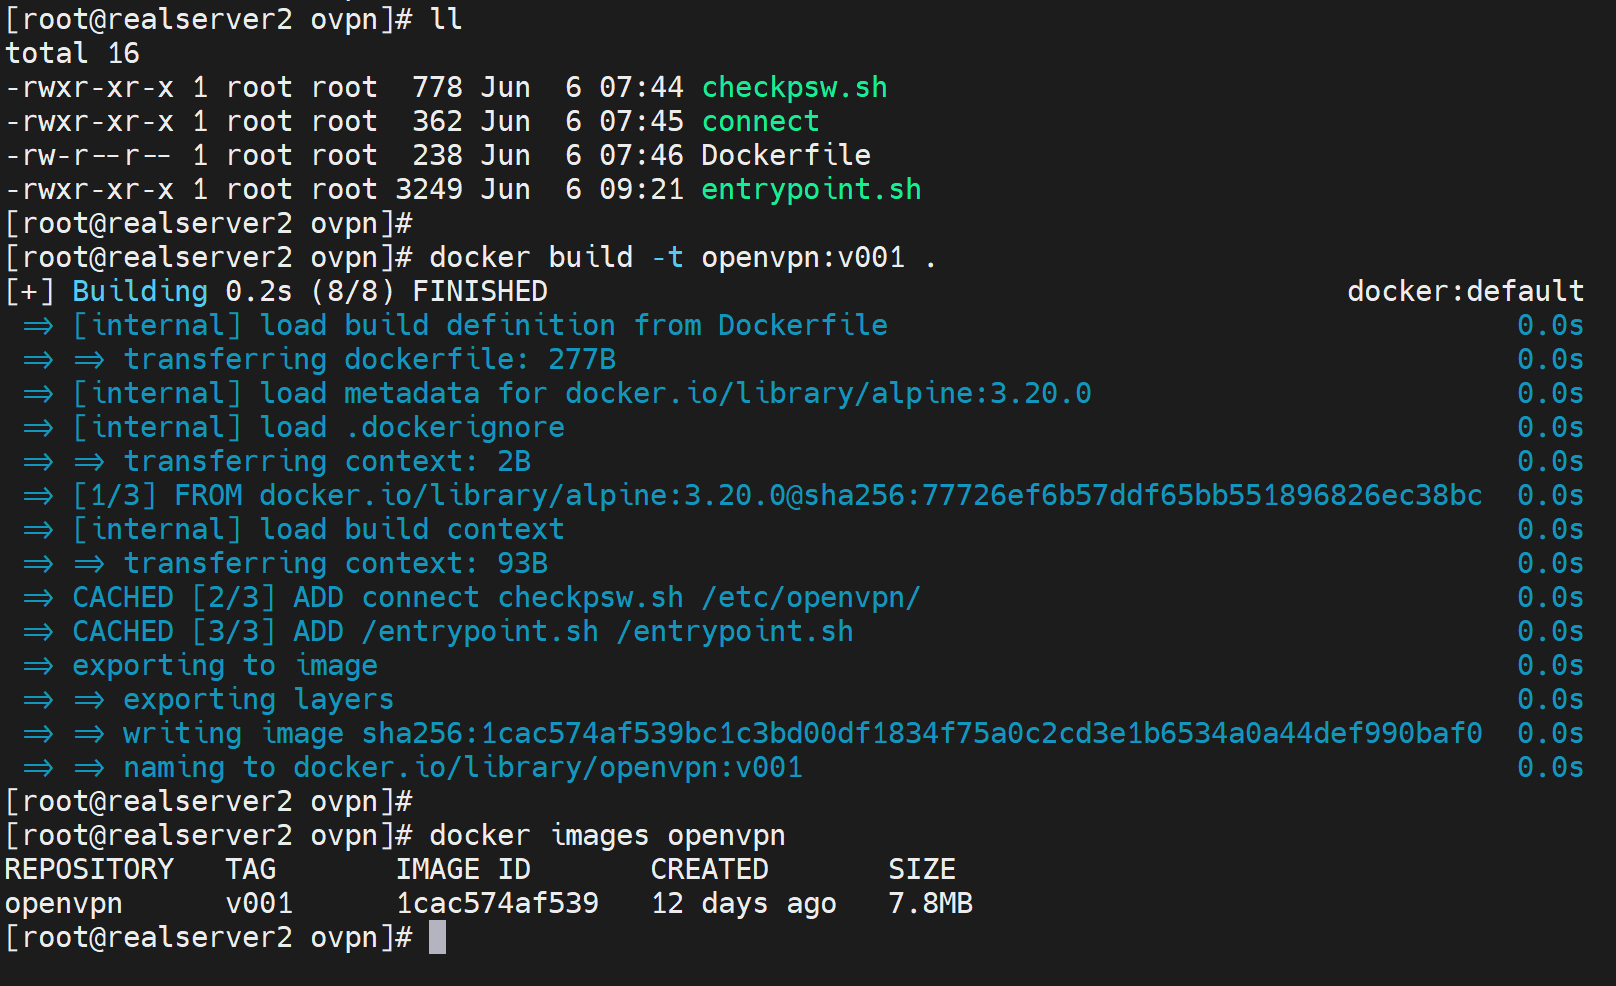Screen dimensions: 1616x986
Task: Click the Dockerfile entry in the file listing
Action: (785, 156)
